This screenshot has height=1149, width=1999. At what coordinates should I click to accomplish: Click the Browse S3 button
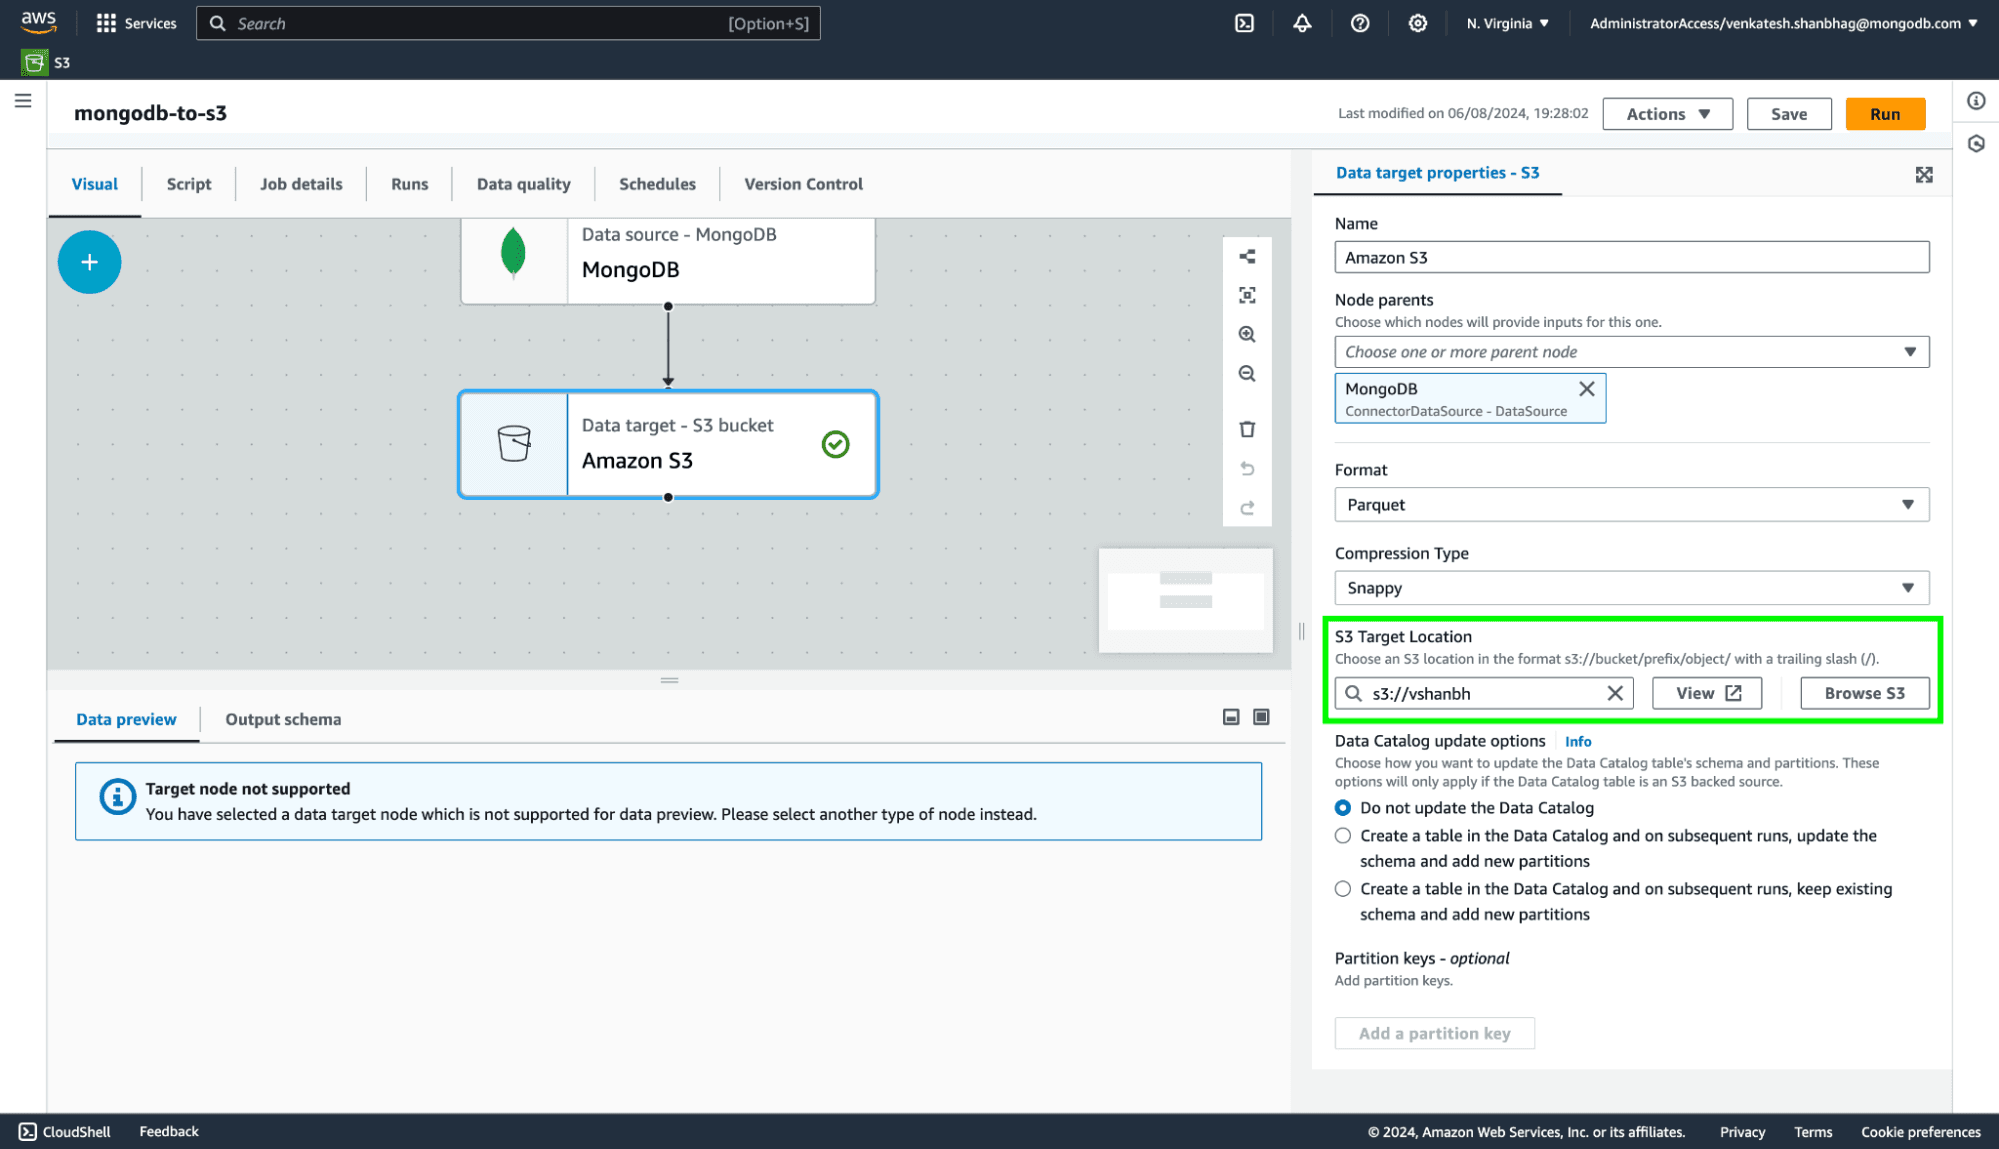pyautogui.click(x=1864, y=693)
